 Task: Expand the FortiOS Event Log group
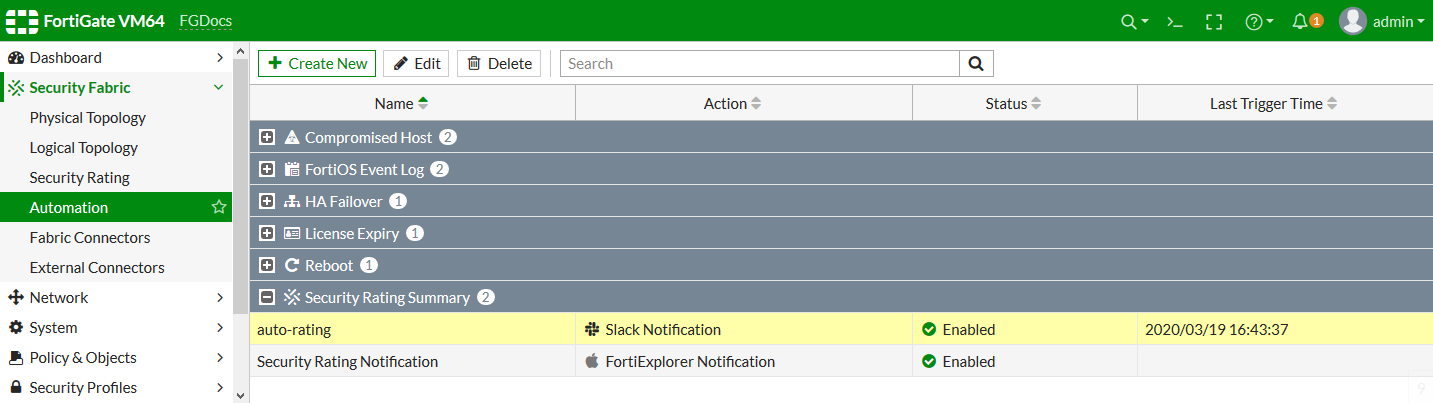click(267, 169)
